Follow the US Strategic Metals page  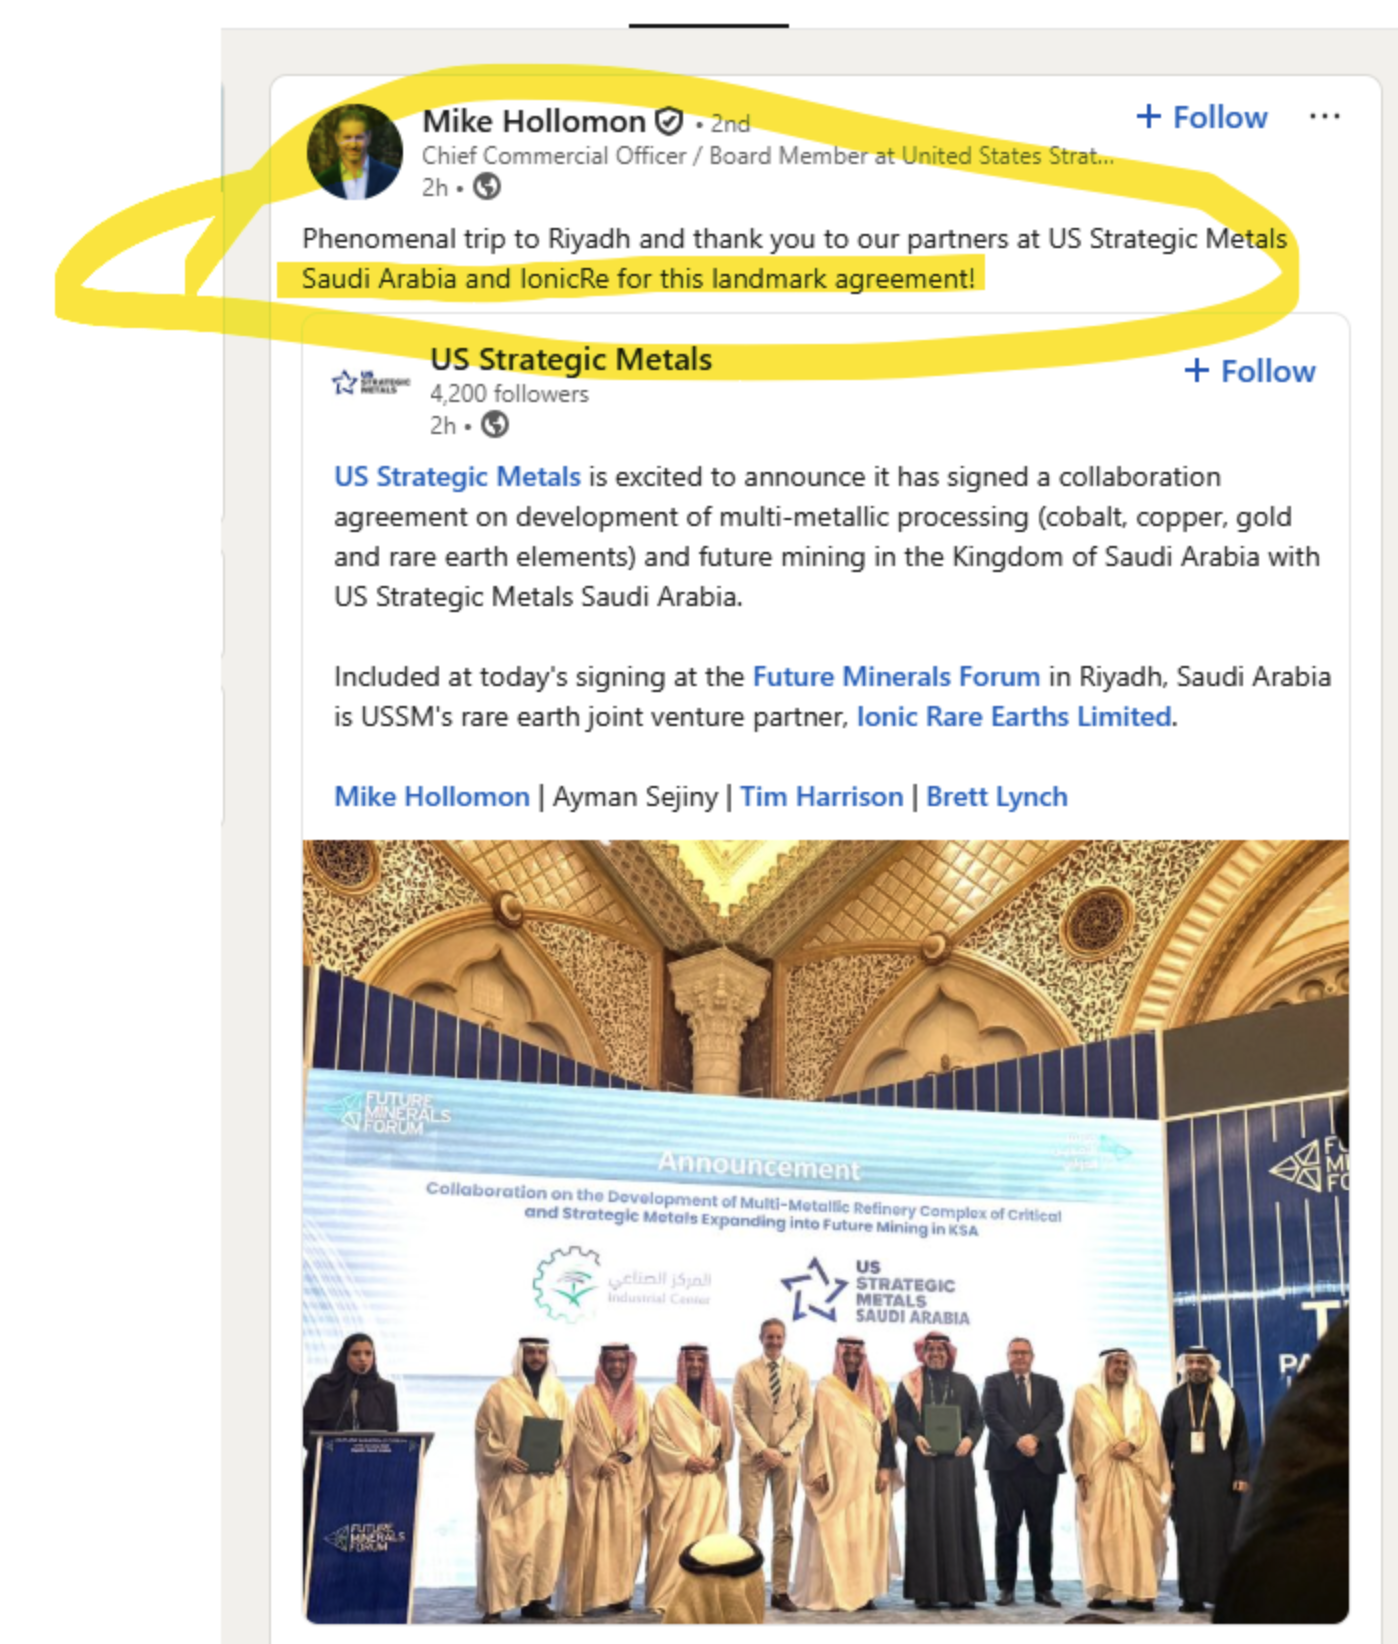1250,371
